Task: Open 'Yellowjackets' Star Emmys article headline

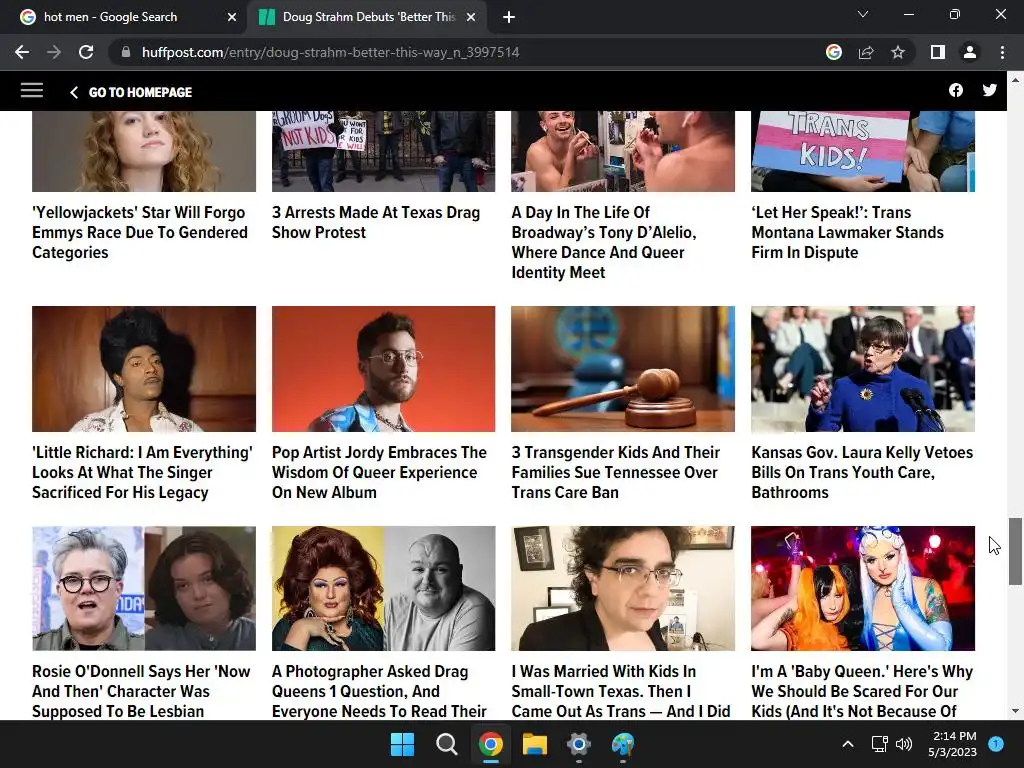Action: click(140, 232)
